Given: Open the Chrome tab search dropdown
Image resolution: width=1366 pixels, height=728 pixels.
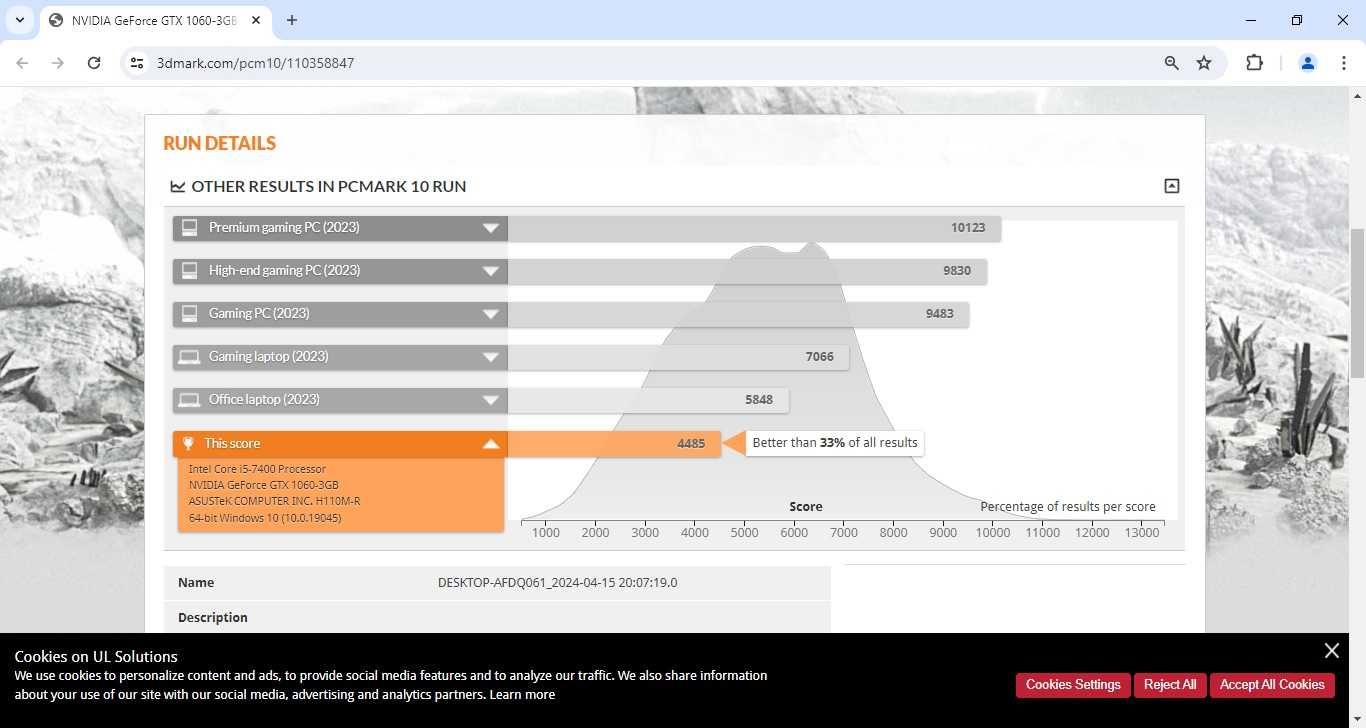Looking at the screenshot, I should (19, 20).
